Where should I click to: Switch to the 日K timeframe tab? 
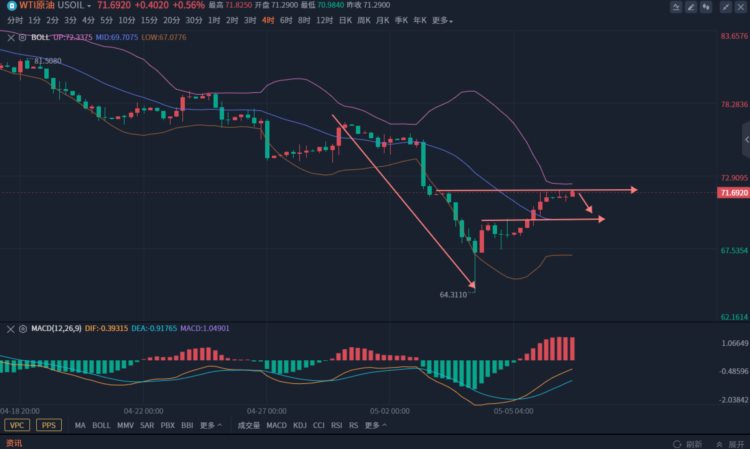point(345,21)
